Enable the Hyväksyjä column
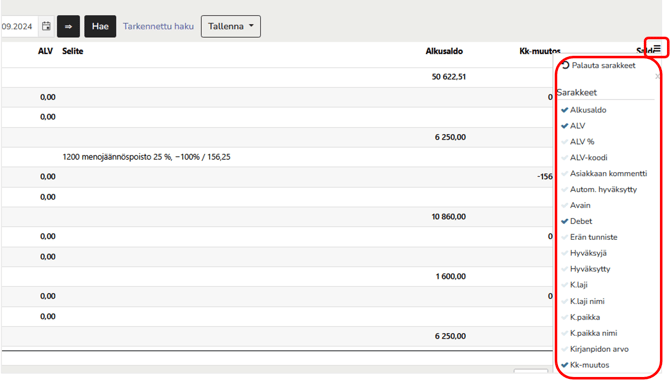The height and width of the screenshot is (381, 670). (x=584, y=253)
